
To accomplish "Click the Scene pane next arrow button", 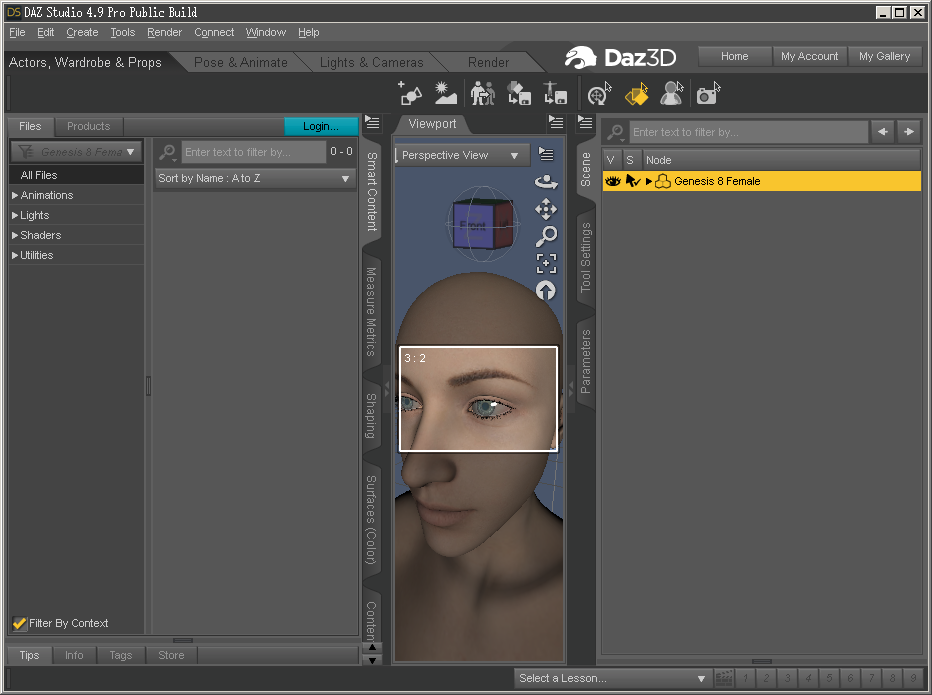I will click(x=909, y=132).
